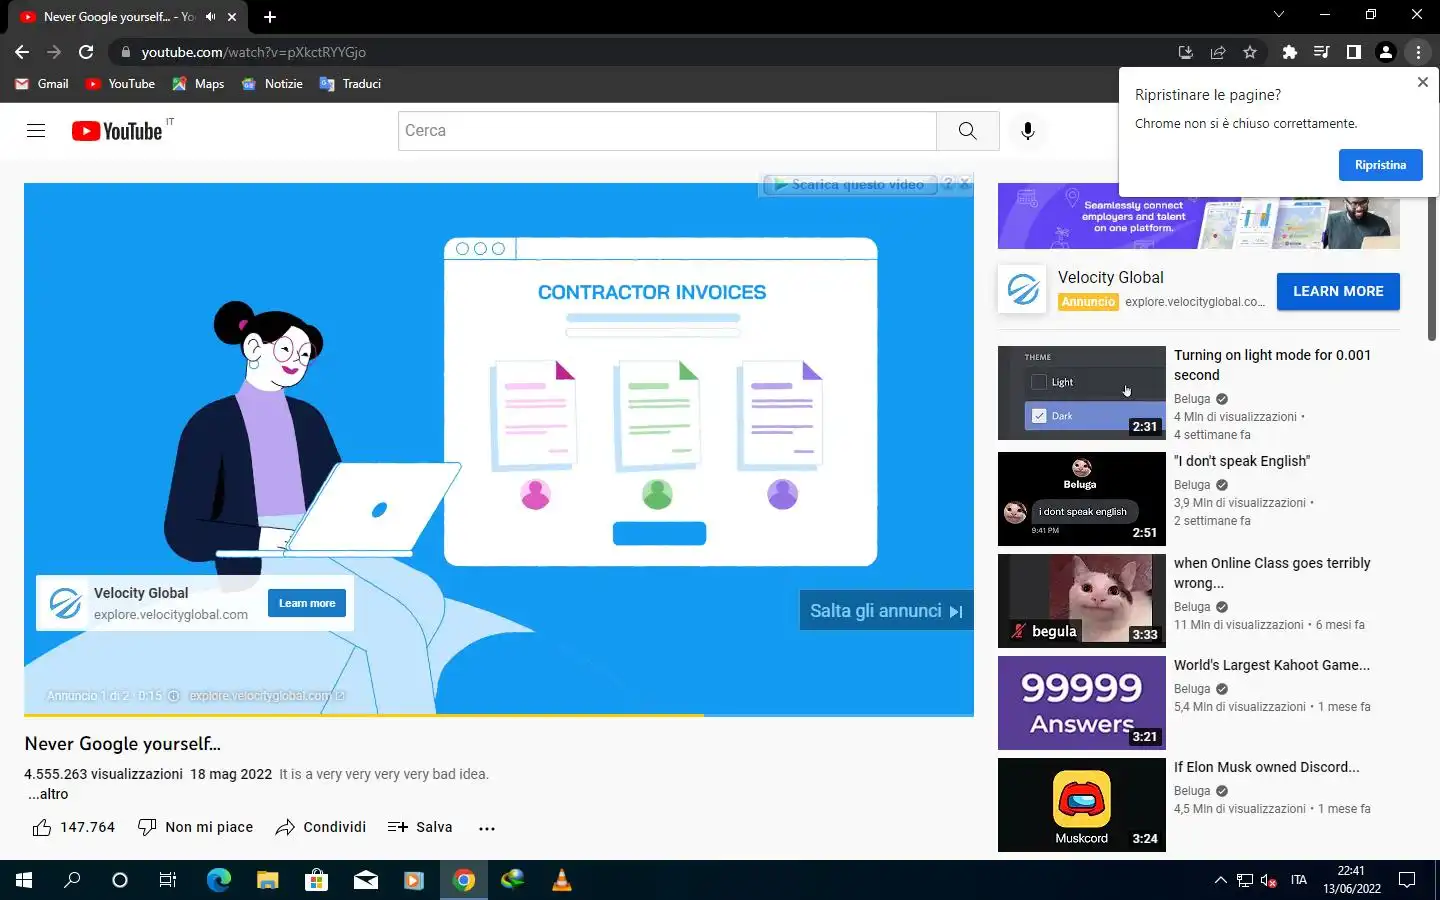The height and width of the screenshot is (900, 1440).
Task: Share this page icon in address bar
Action: 1218,52
